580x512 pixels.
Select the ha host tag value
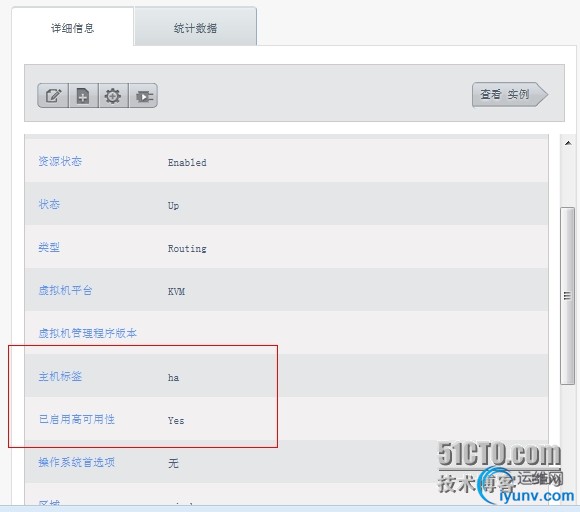tap(173, 377)
